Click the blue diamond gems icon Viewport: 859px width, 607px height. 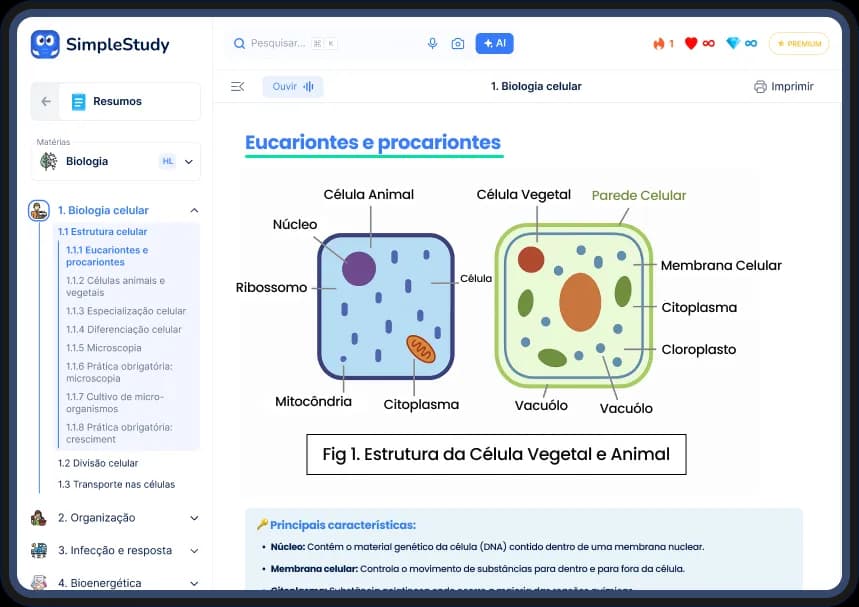pos(733,44)
